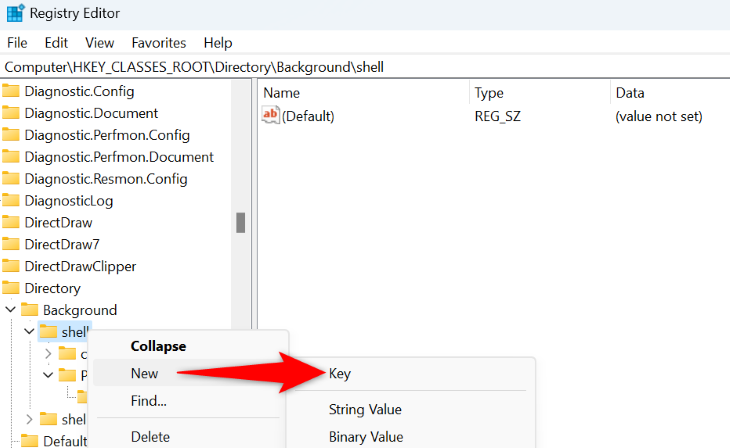Click the (Default) string value icon
The height and width of the screenshot is (448, 730).
[x=270, y=116]
